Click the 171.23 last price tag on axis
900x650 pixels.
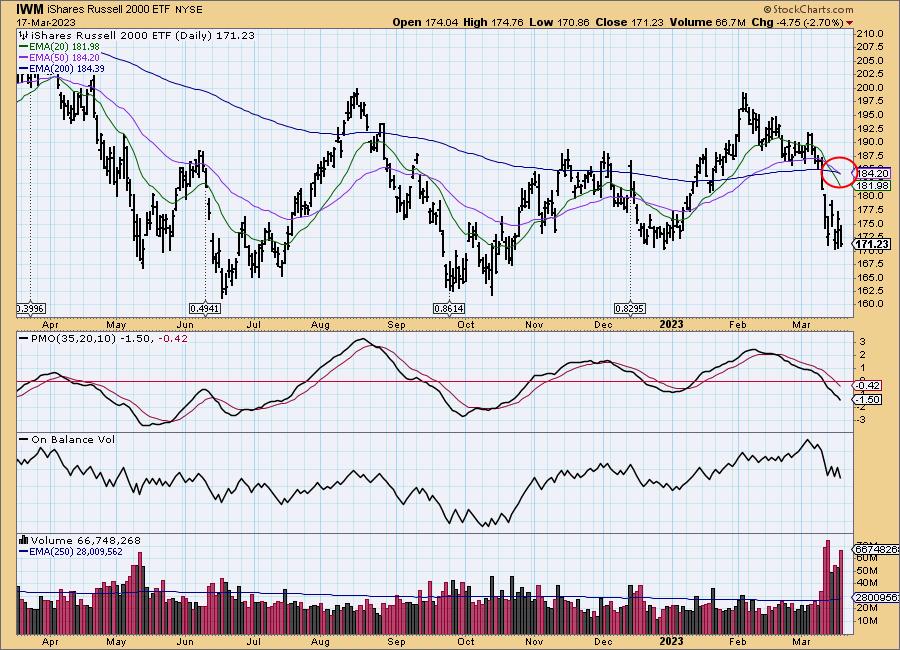(872, 245)
